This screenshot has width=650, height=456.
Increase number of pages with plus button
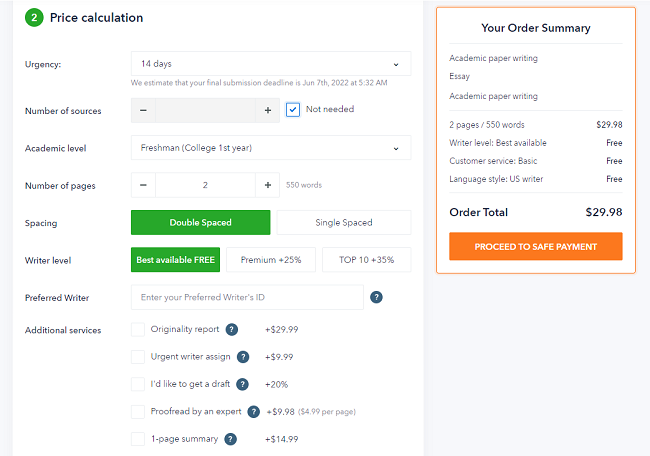coord(268,185)
